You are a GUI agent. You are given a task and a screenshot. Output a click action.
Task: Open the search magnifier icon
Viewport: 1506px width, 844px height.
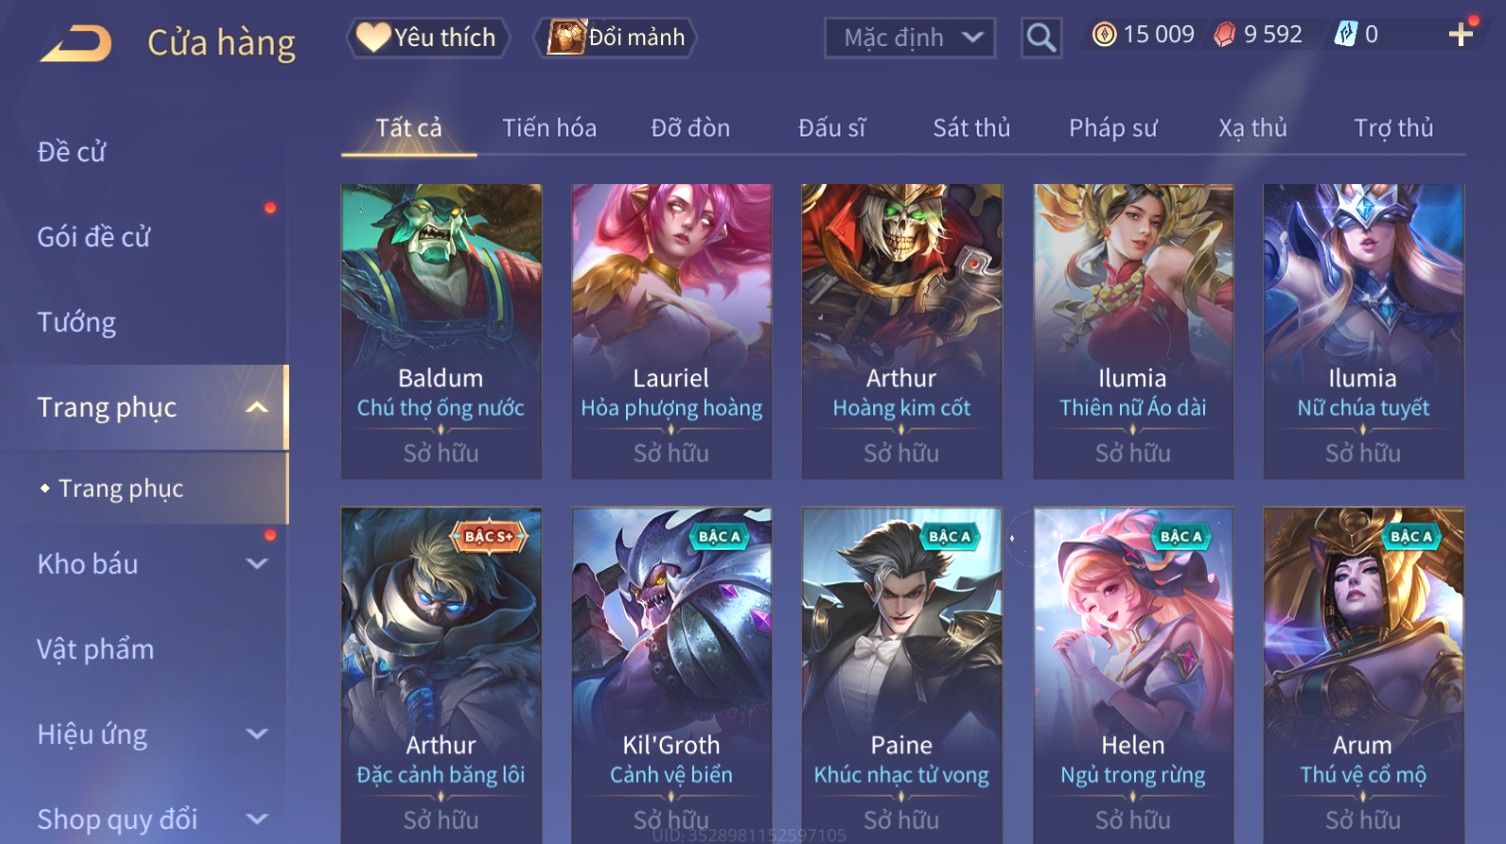[x=1041, y=38]
